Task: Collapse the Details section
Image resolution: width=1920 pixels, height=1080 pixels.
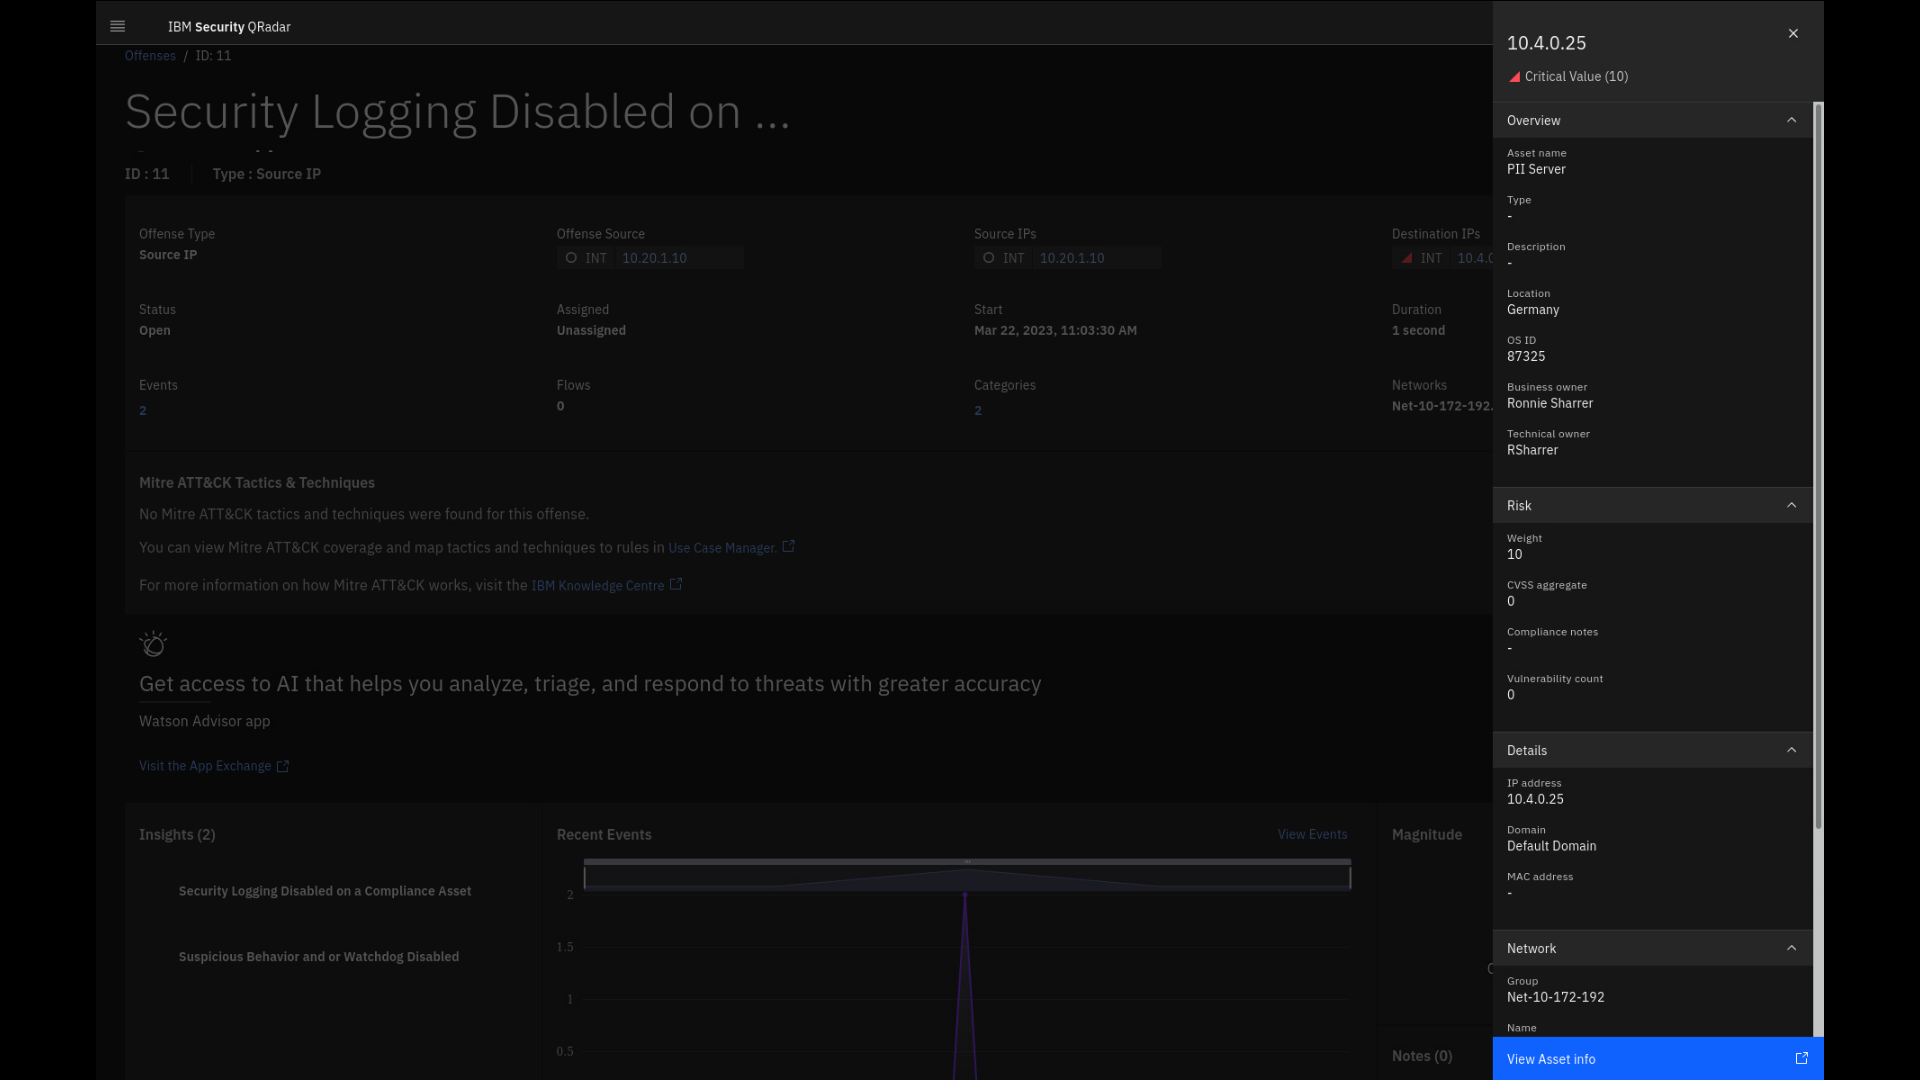Action: click(1791, 750)
